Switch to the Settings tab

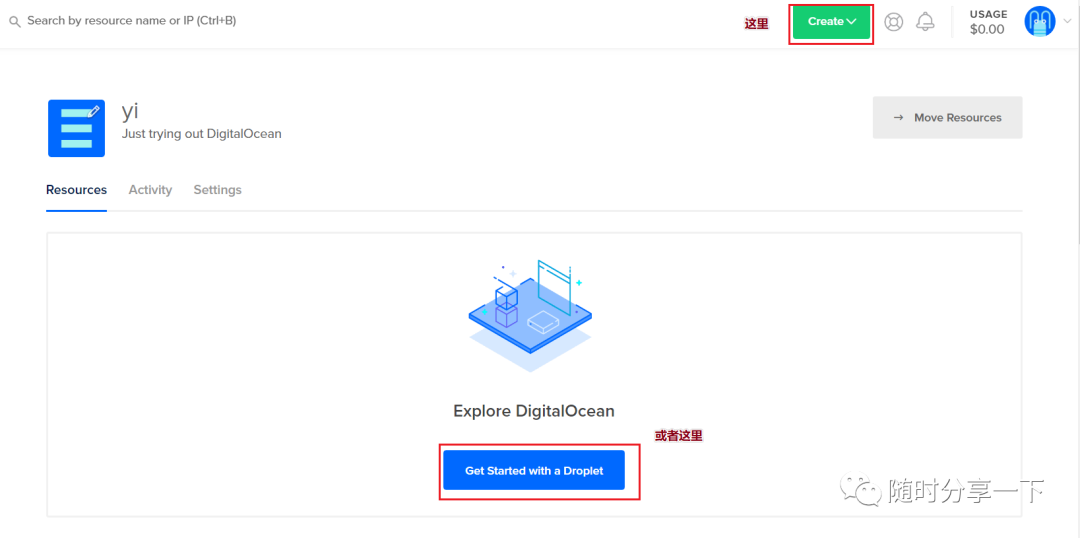click(218, 190)
